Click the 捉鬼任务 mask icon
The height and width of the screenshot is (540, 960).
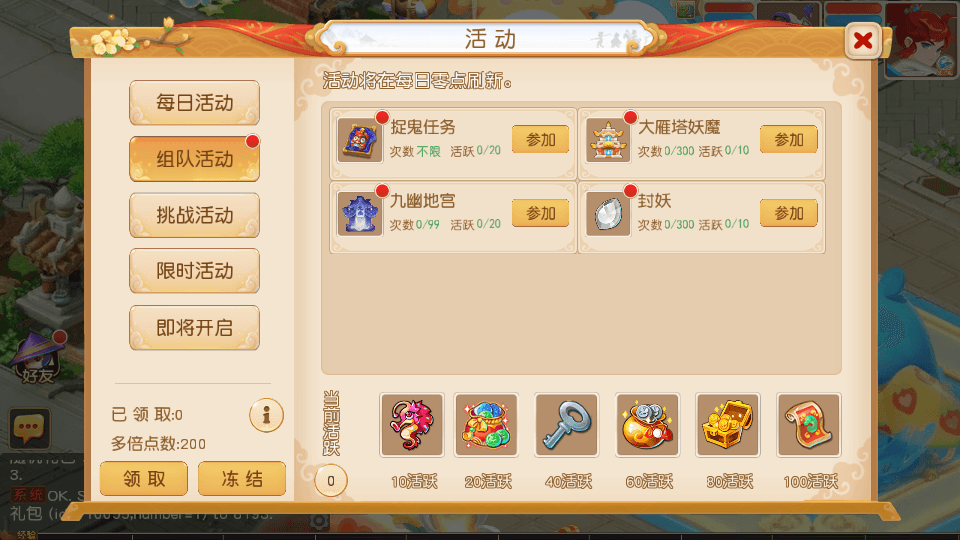359,140
